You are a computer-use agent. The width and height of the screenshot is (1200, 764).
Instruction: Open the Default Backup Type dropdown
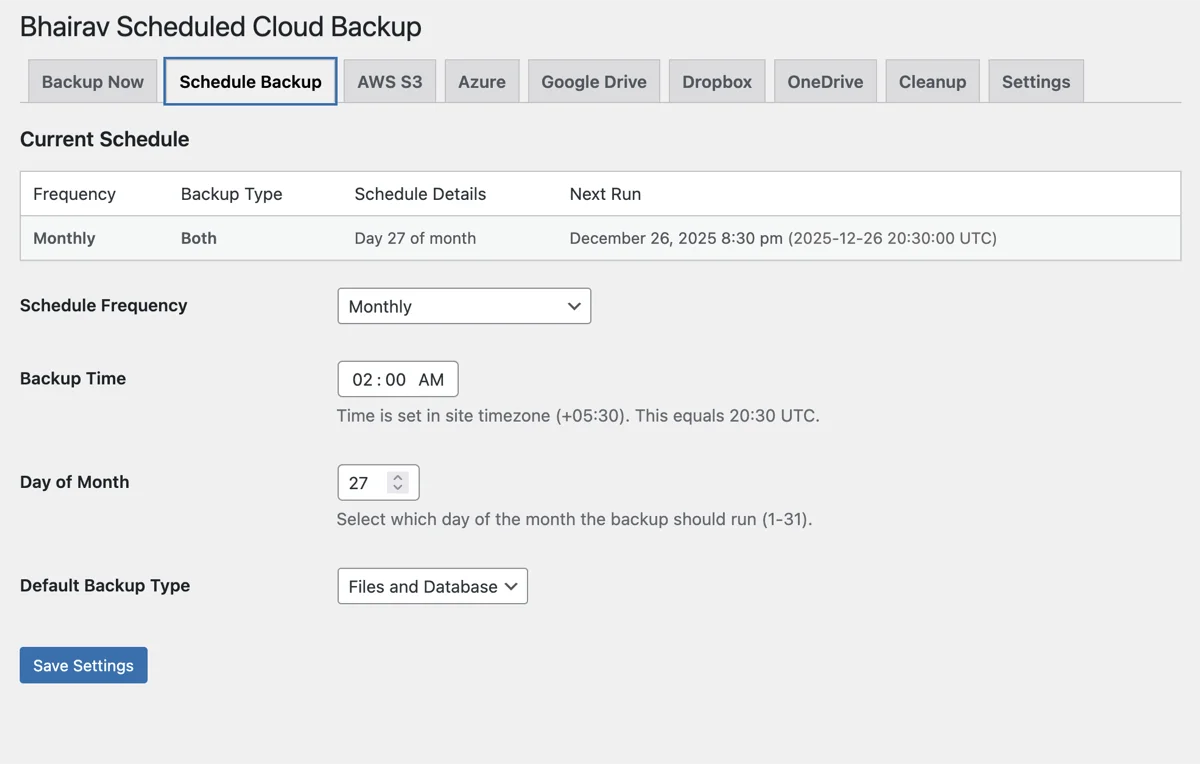click(x=432, y=586)
